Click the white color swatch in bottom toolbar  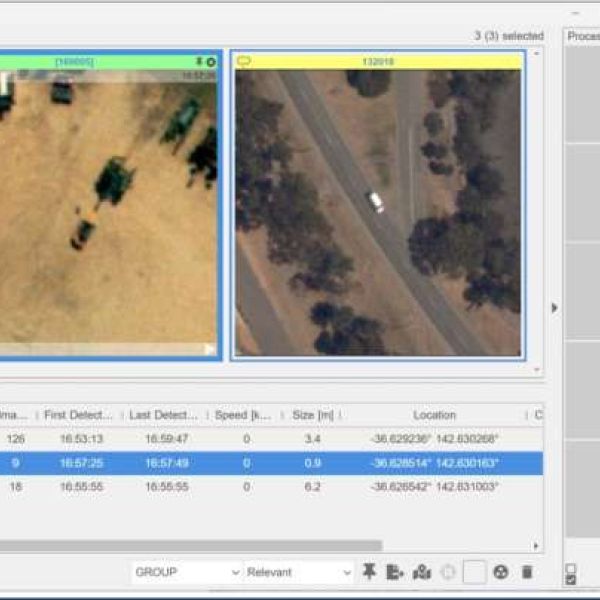475,572
